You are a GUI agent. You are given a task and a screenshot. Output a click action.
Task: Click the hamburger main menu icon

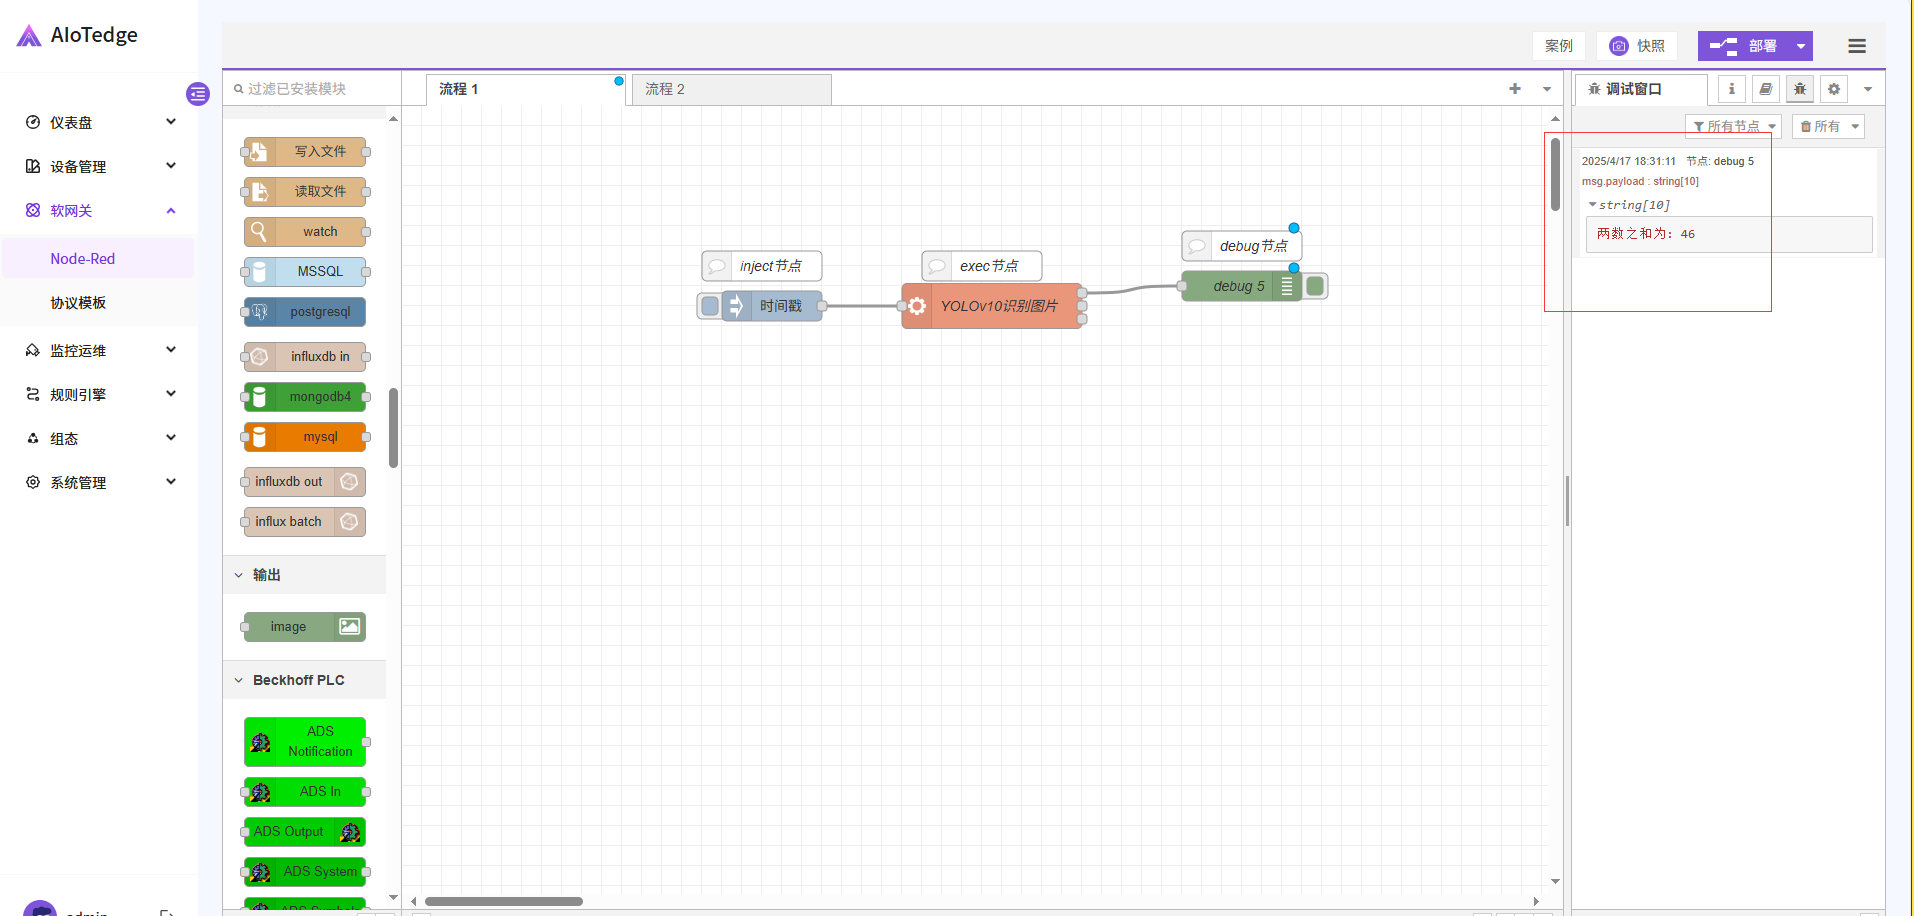pos(1856,46)
